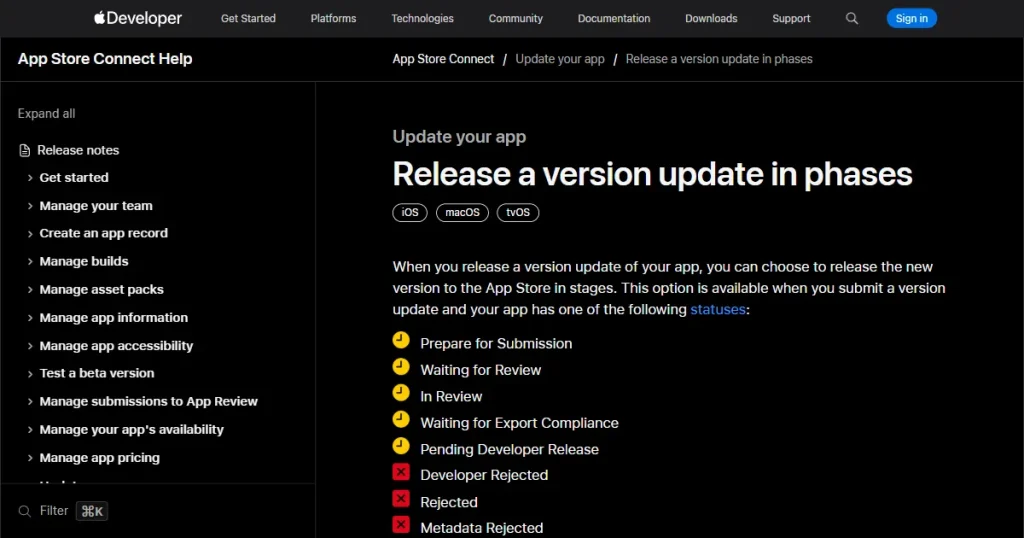The height and width of the screenshot is (538, 1024).
Task: Click clock icon beside Pending Developer Release
Action: 401,446
